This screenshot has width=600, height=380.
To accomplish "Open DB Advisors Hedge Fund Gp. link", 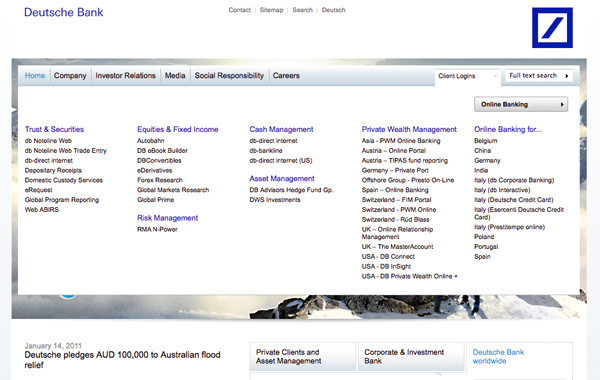I will click(x=291, y=190).
